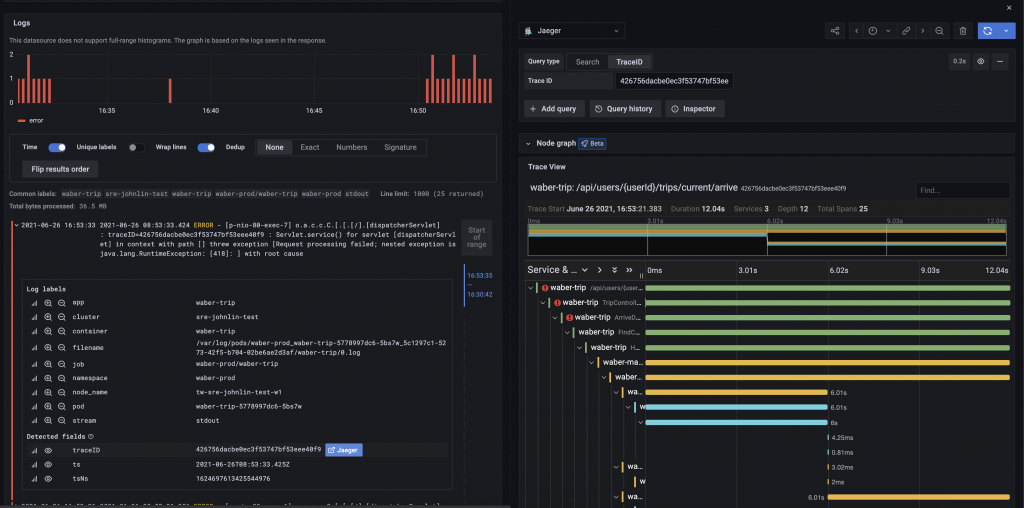Screen dimensions: 1024x508
Task: Toggle the eye icon for ts field
Action: (x=48, y=464)
